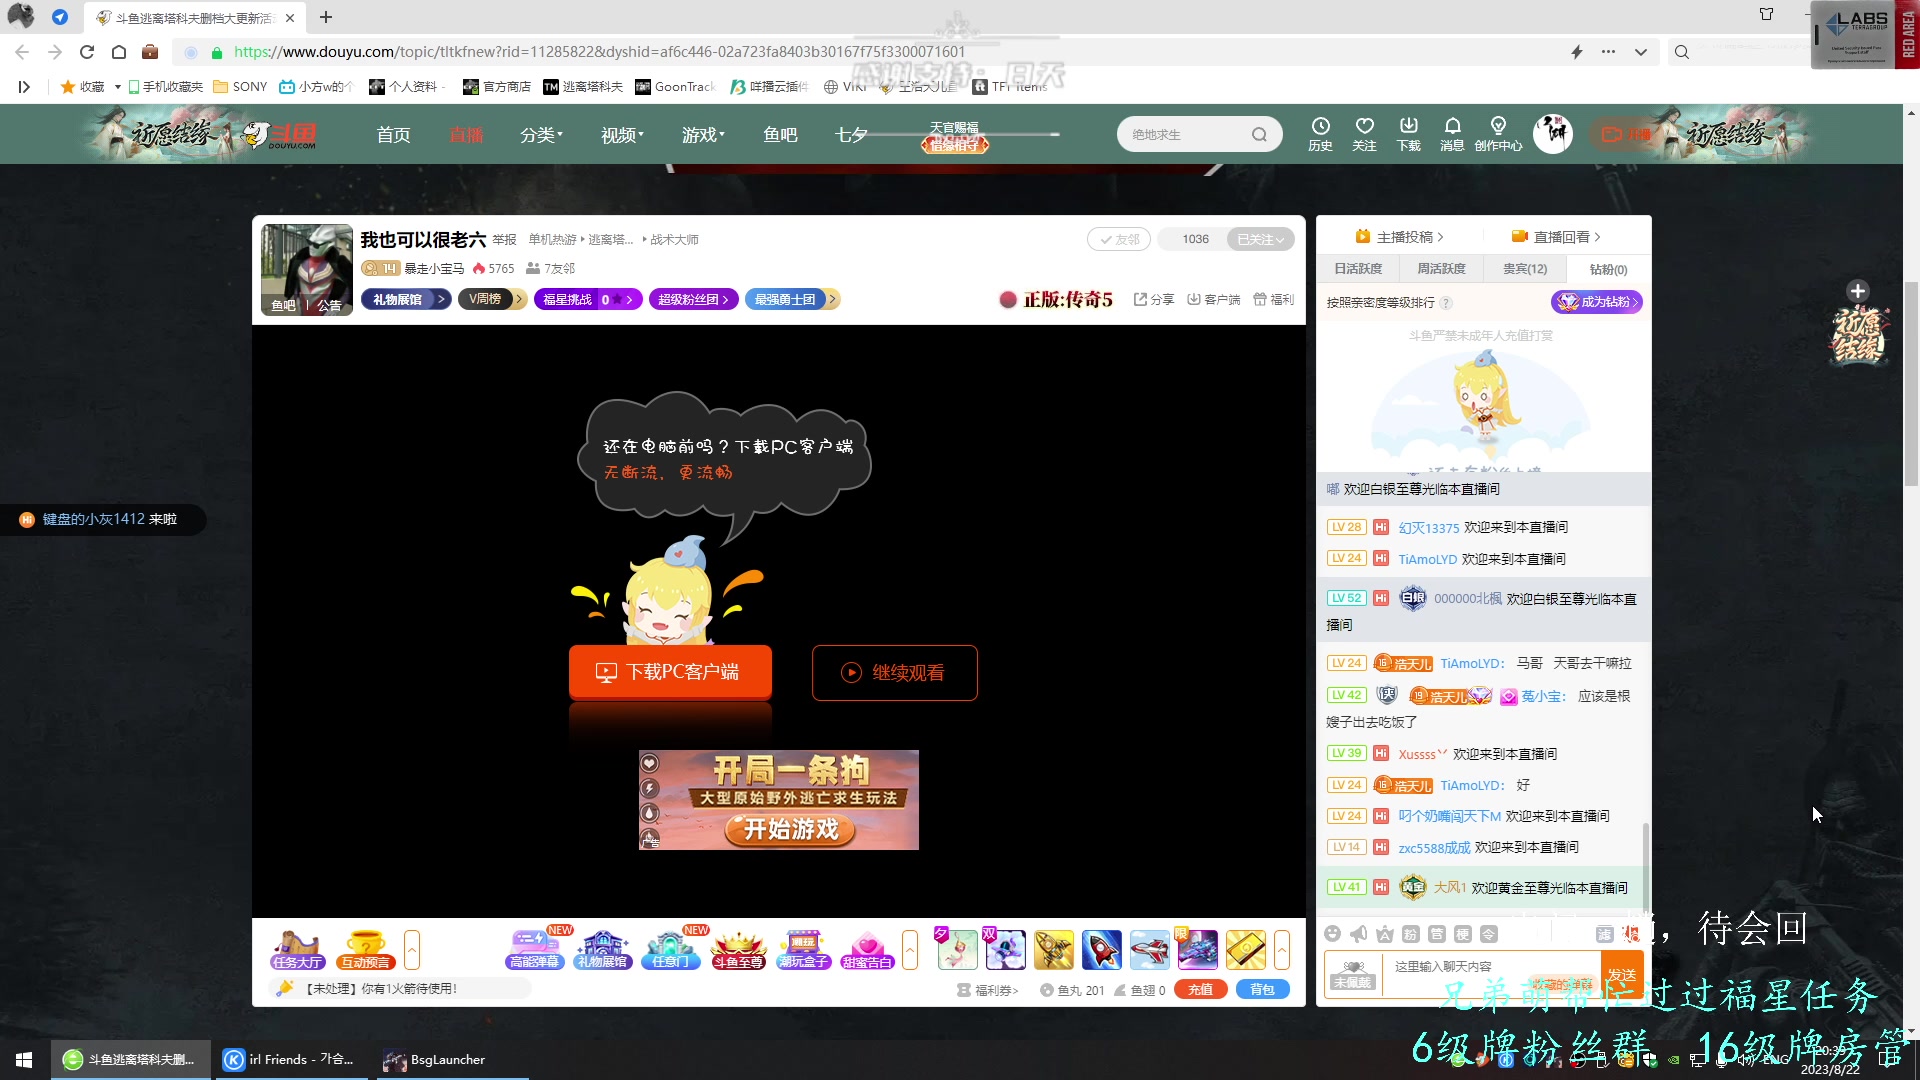Expand the 游戏 games dropdown
1920x1080 pixels.
(x=703, y=134)
